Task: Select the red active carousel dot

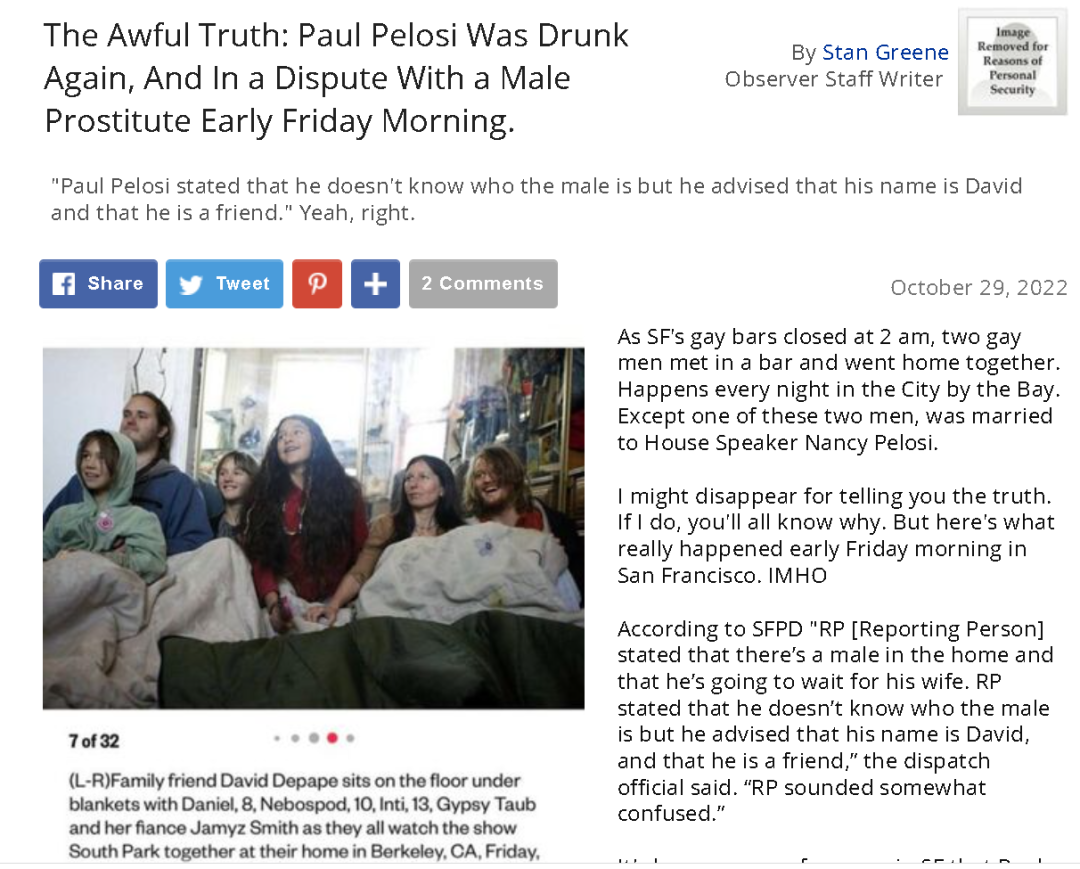Action: point(332,738)
